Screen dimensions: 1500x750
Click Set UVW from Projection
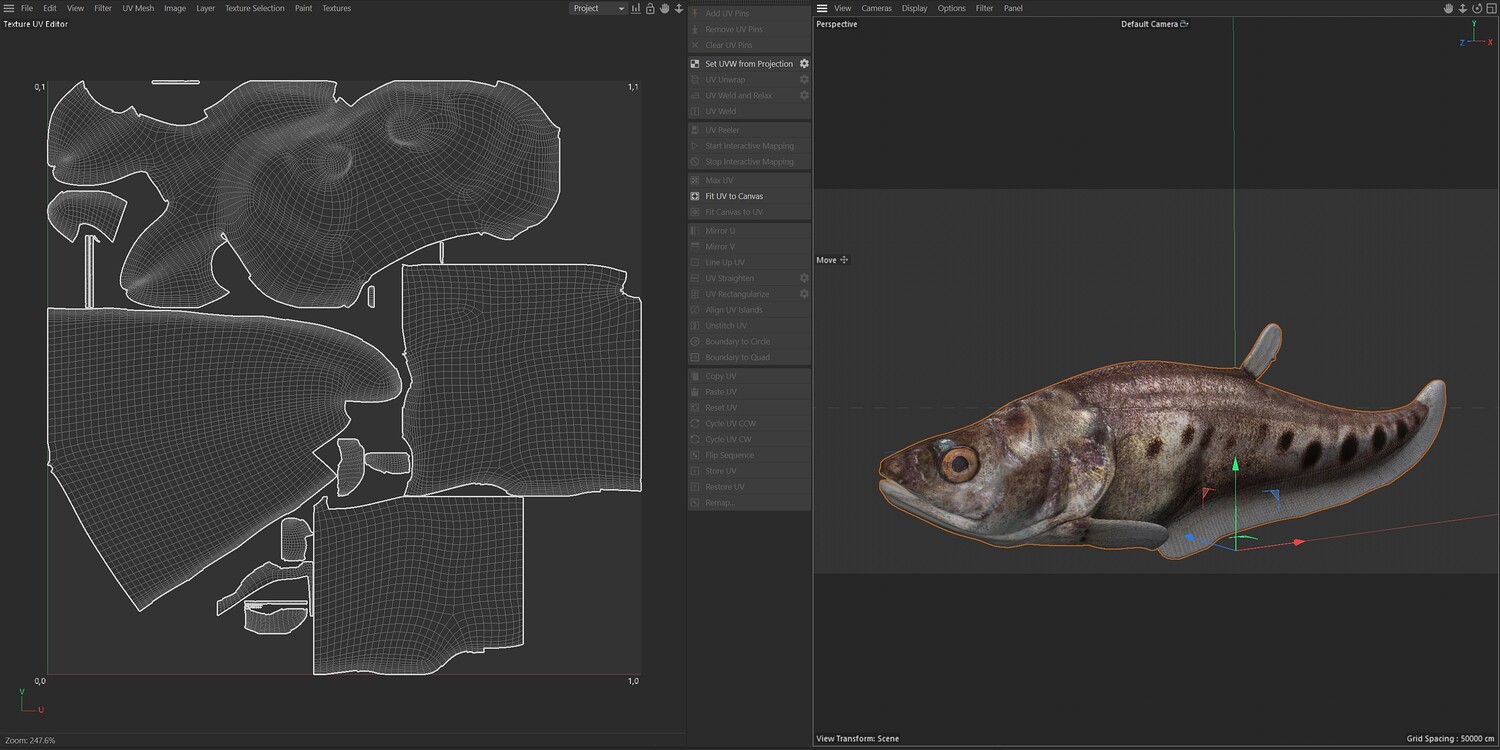(748, 64)
